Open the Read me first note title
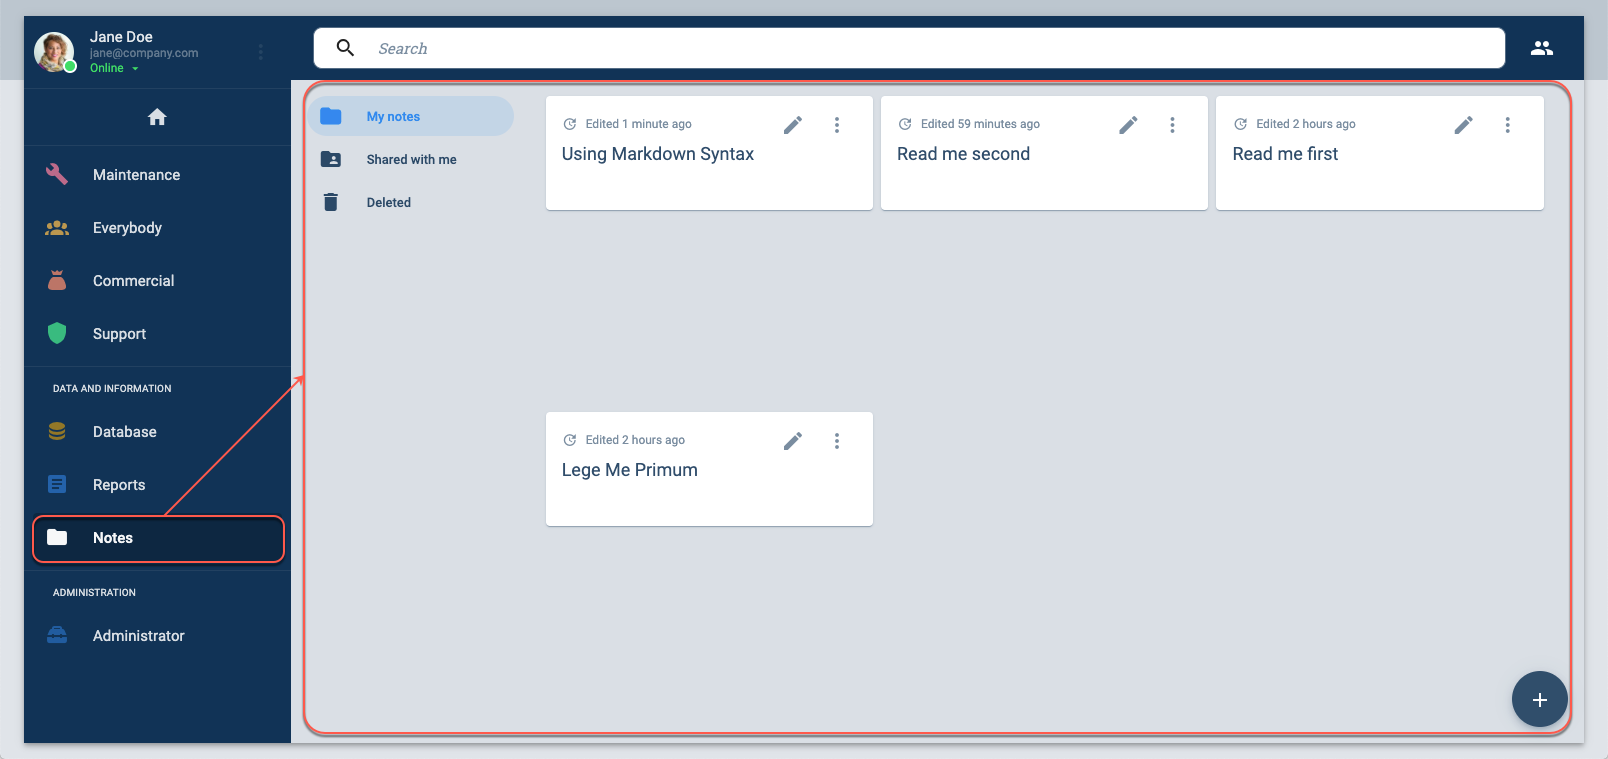 point(1285,154)
